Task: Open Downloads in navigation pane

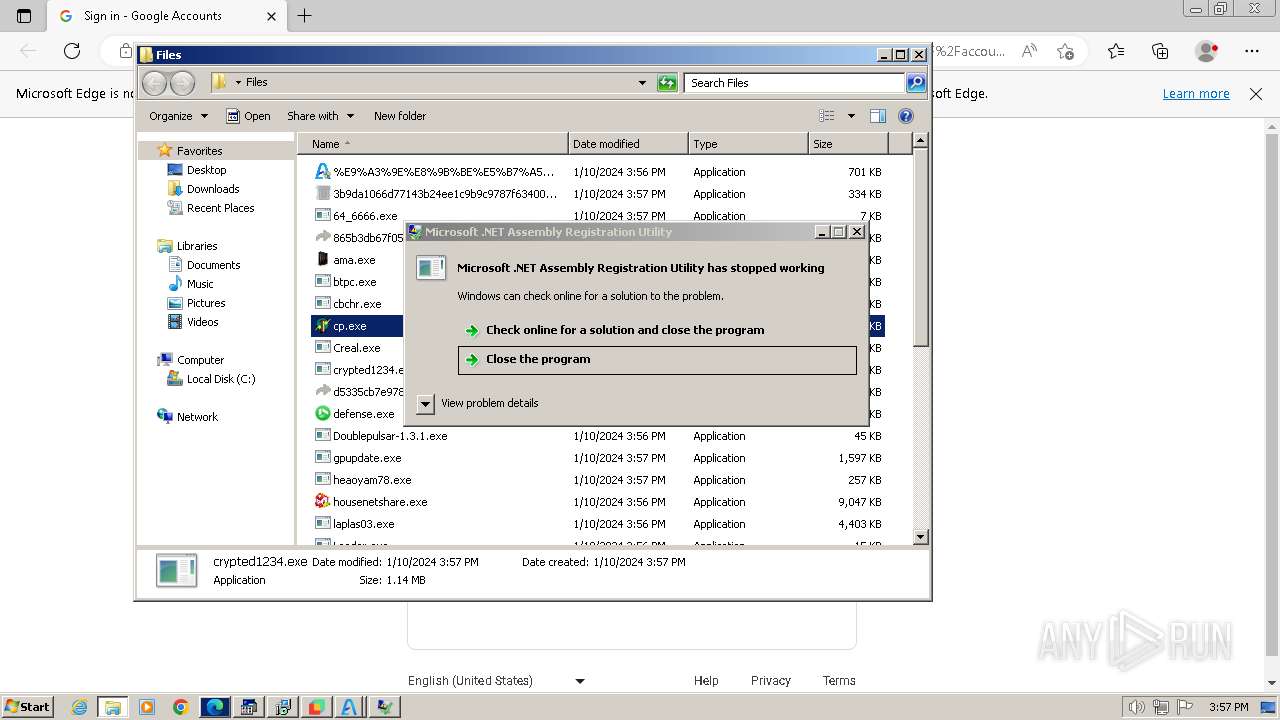Action: [213, 189]
